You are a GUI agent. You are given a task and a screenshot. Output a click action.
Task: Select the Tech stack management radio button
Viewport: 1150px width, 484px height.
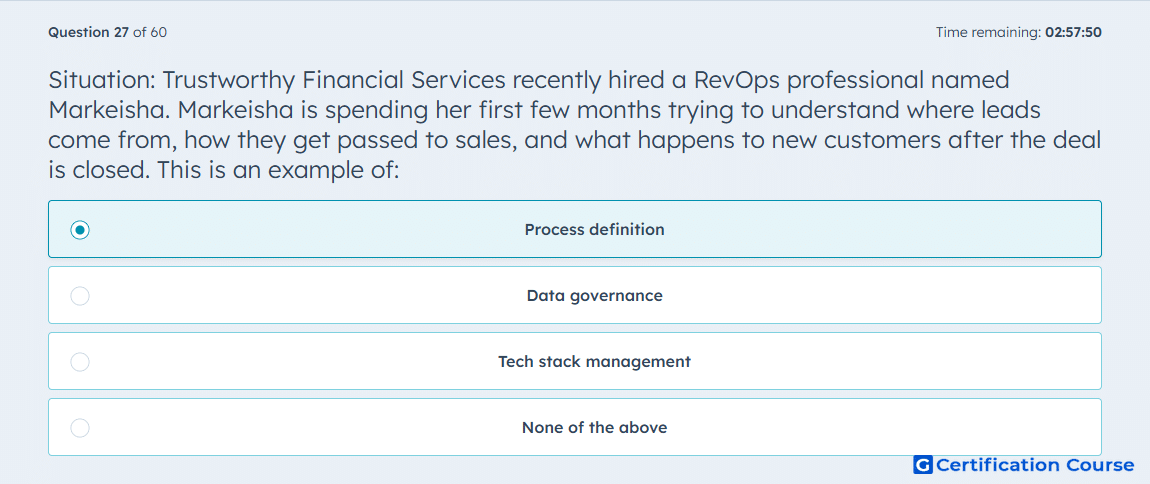[x=80, y=362]
